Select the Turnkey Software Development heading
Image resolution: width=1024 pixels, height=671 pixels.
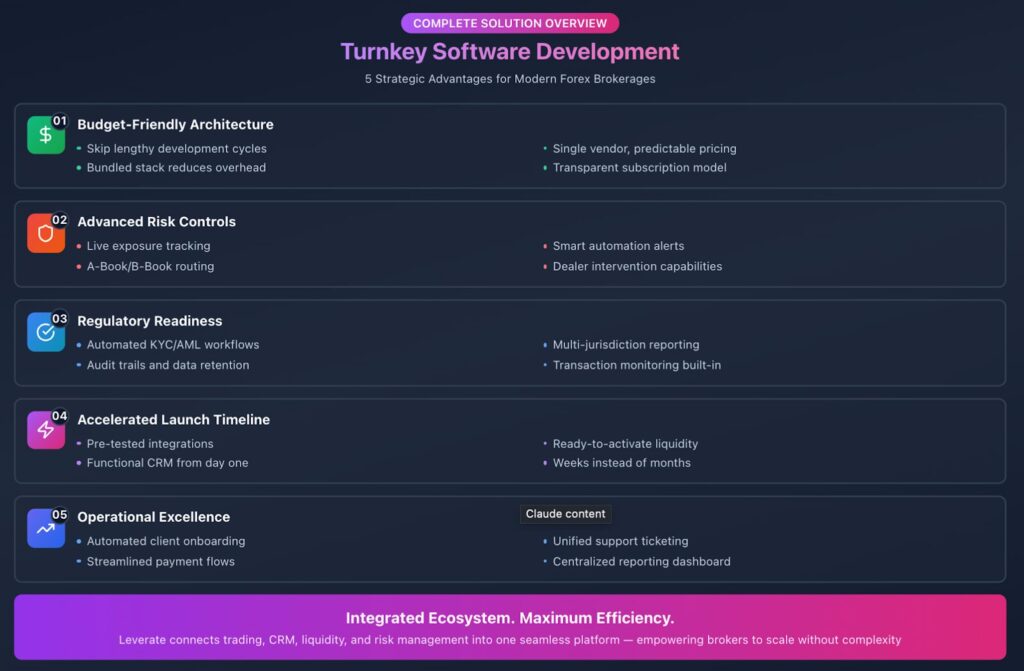coord(510,51)
